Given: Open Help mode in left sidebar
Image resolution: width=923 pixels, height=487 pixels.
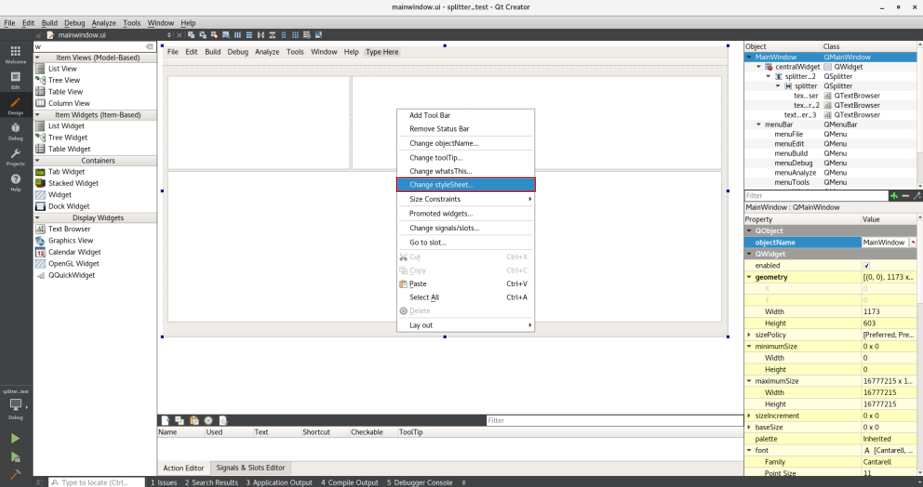Looking at the screenshot, I should coord(15,182).
